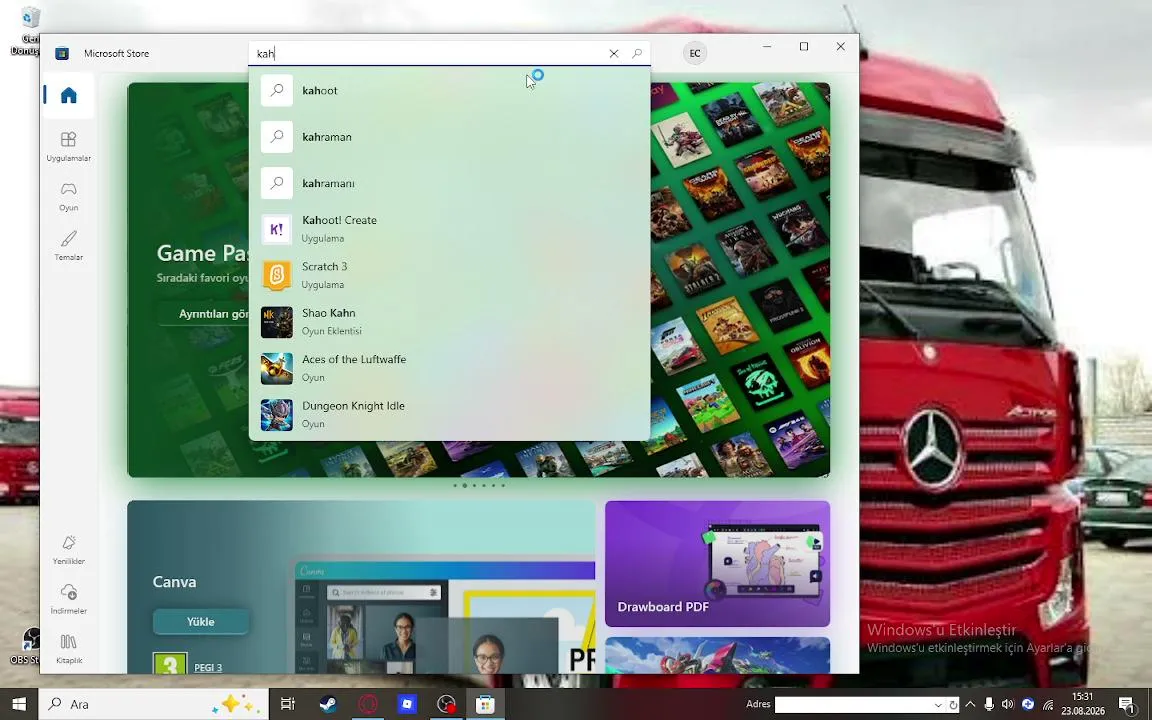Open the Home tab in Microsoft Store sidebar
Screen dimensions: 1152x720
(x=68, y=96)
